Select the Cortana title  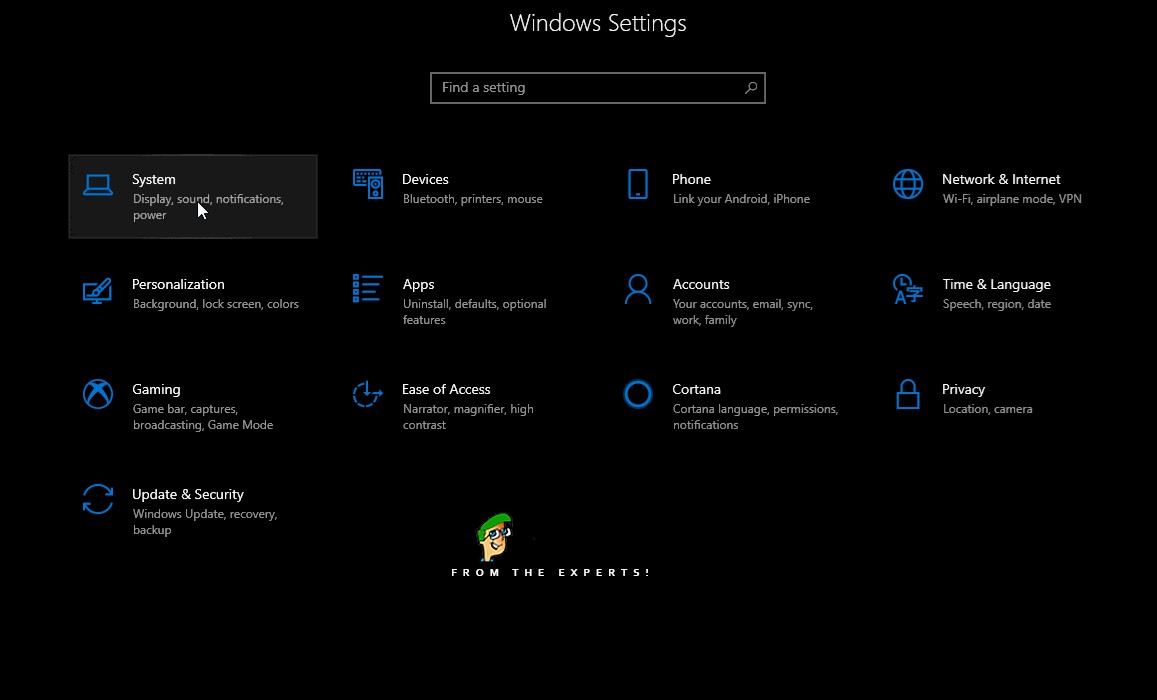click(x=697, y=389)
